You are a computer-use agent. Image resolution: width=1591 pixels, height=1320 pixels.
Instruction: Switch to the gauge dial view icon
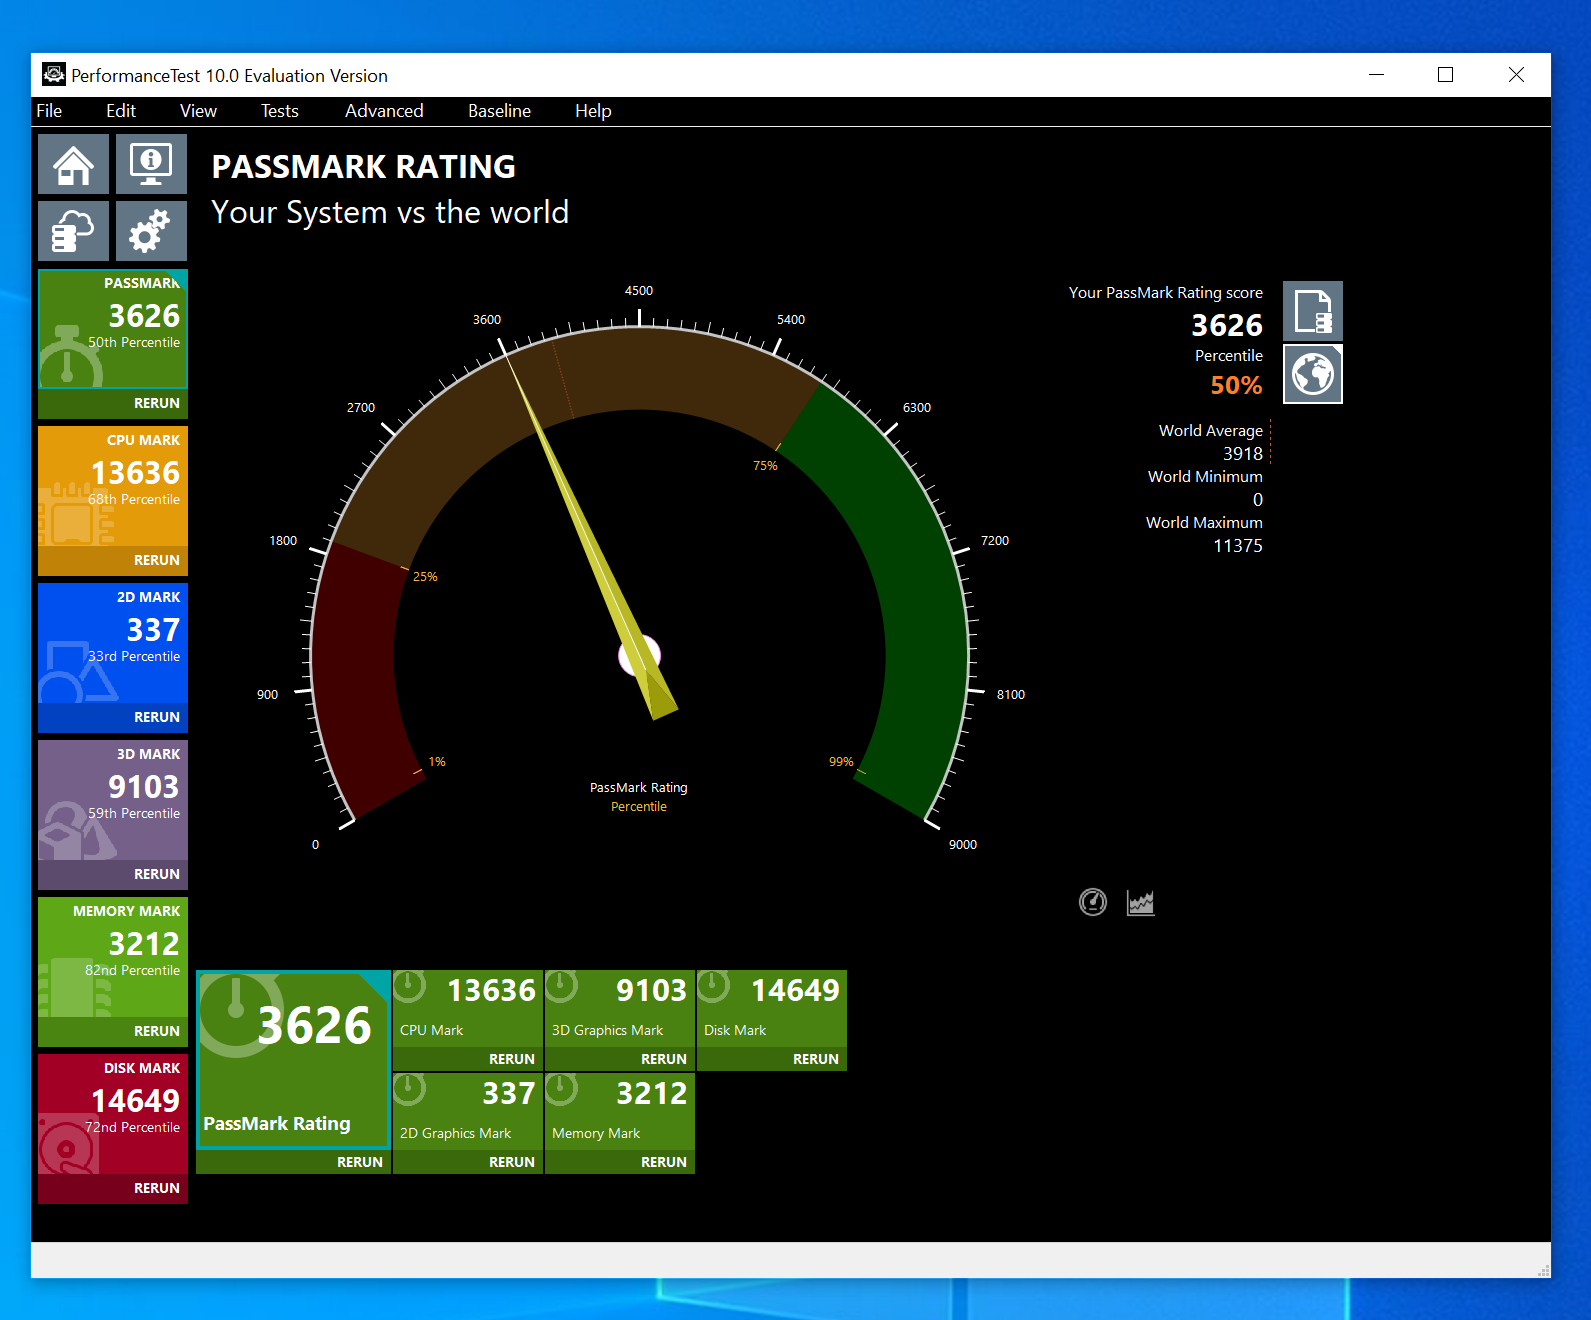1093,902
